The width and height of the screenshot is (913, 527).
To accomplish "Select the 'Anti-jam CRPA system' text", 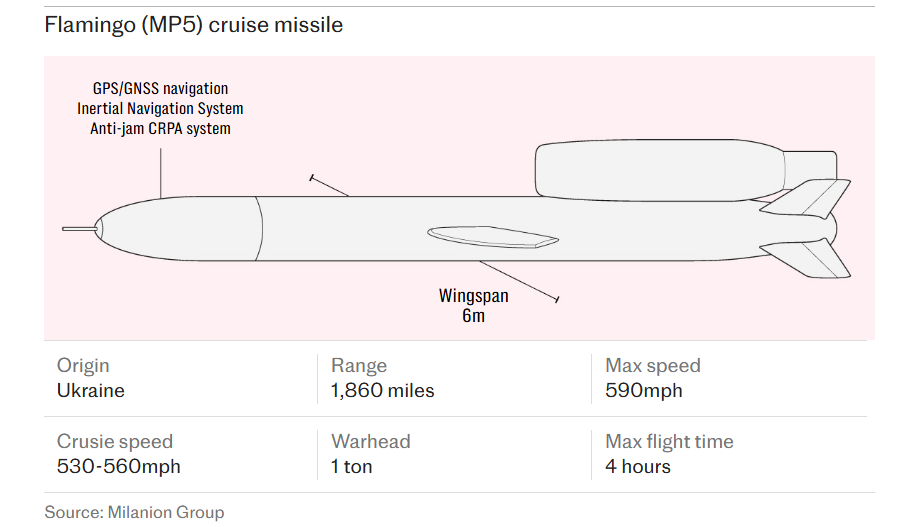I will pos(160,128).
